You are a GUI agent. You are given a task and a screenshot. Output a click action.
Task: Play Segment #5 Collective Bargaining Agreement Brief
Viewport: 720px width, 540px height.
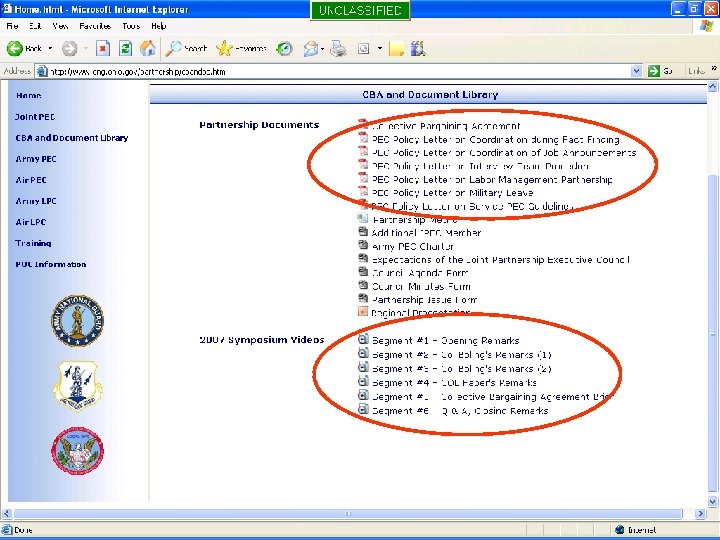tap(493, 397)
